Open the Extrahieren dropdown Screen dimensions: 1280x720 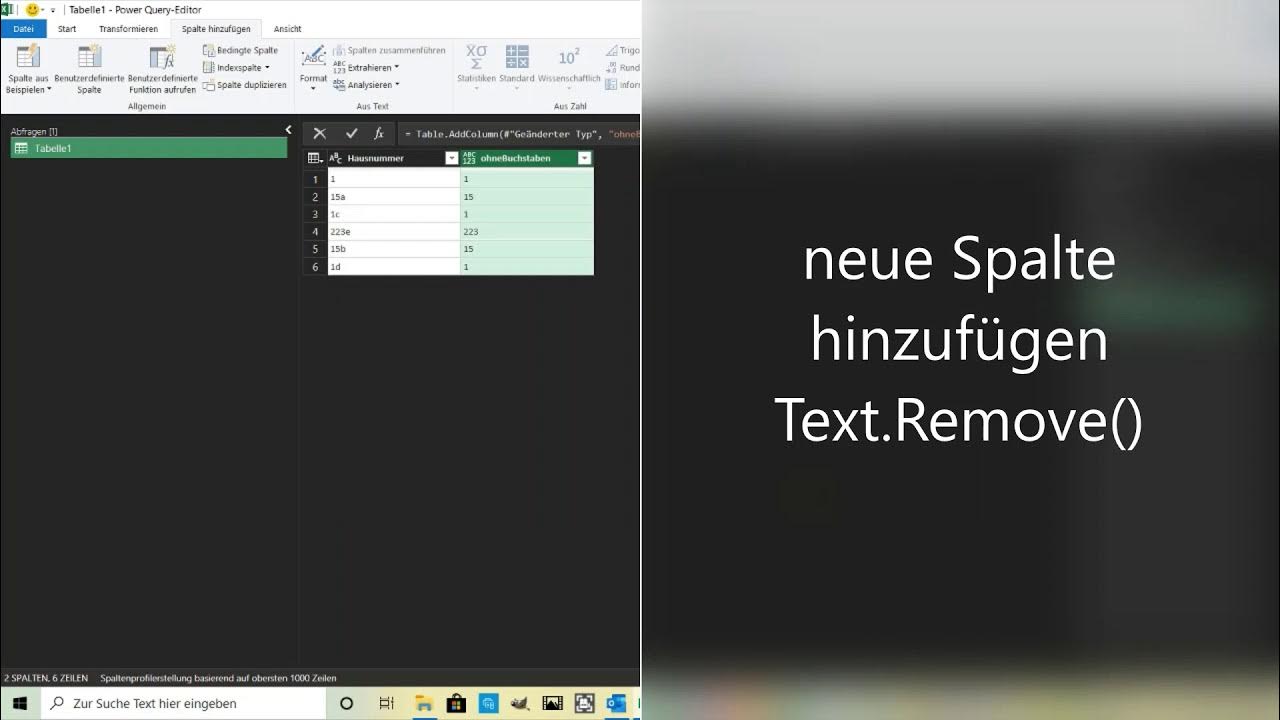tap(366, 68)
